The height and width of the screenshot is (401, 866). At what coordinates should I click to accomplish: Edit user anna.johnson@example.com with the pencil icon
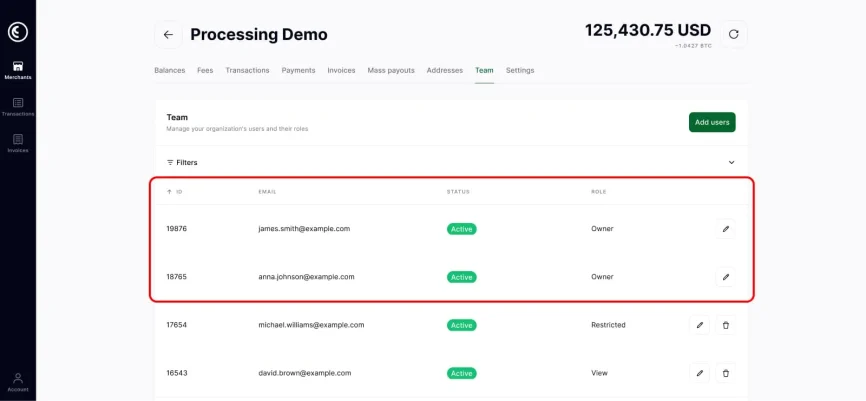click(726, 277)
